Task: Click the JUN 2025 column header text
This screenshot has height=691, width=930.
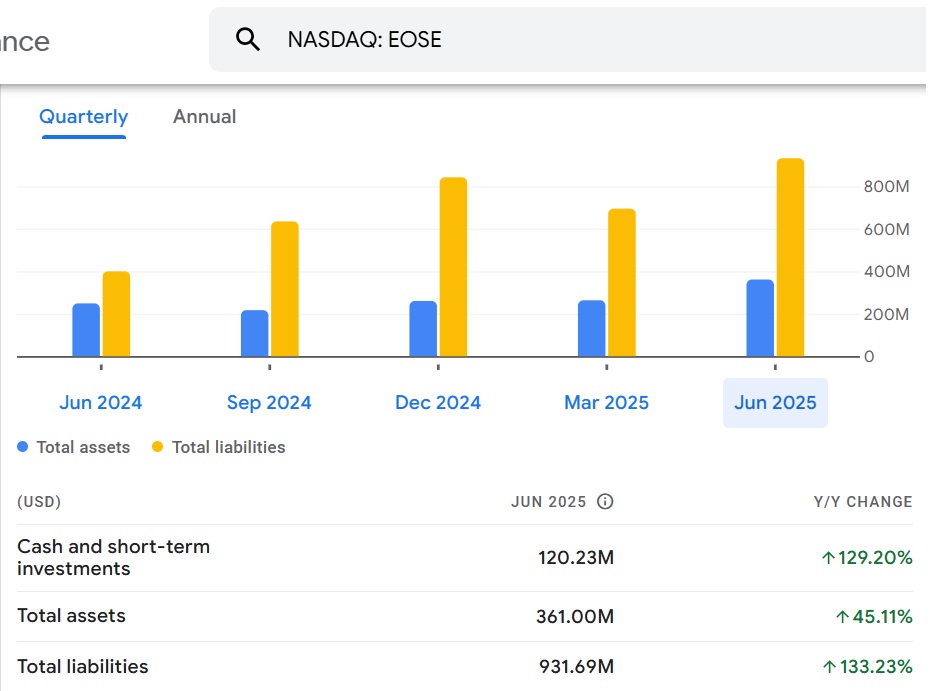Action: pos(549,502)
